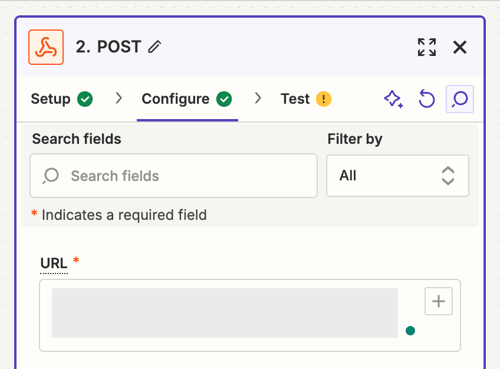Expand the panel to full screen
500x369 pixels.
coord(427,47)
